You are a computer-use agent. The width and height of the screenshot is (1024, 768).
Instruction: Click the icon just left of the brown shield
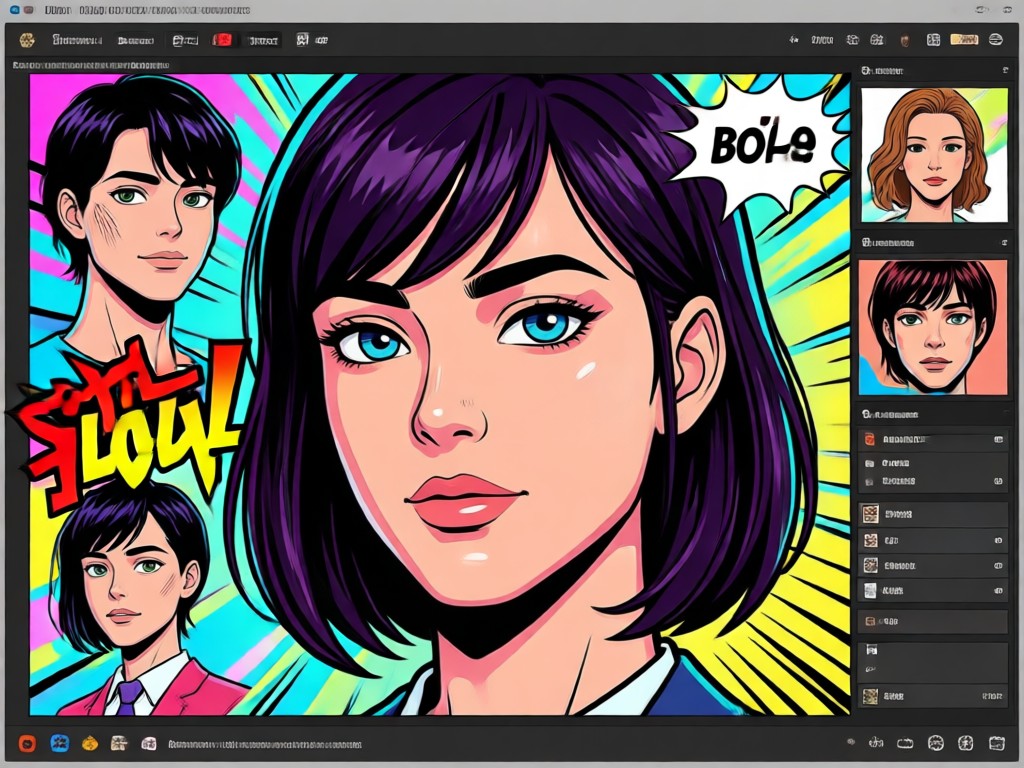point(877,40)
